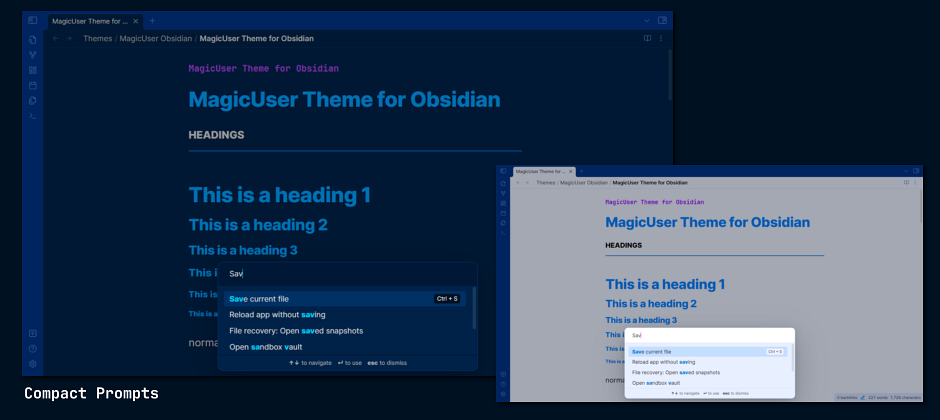Open tab list chevron in dark window

coord(647,20)
